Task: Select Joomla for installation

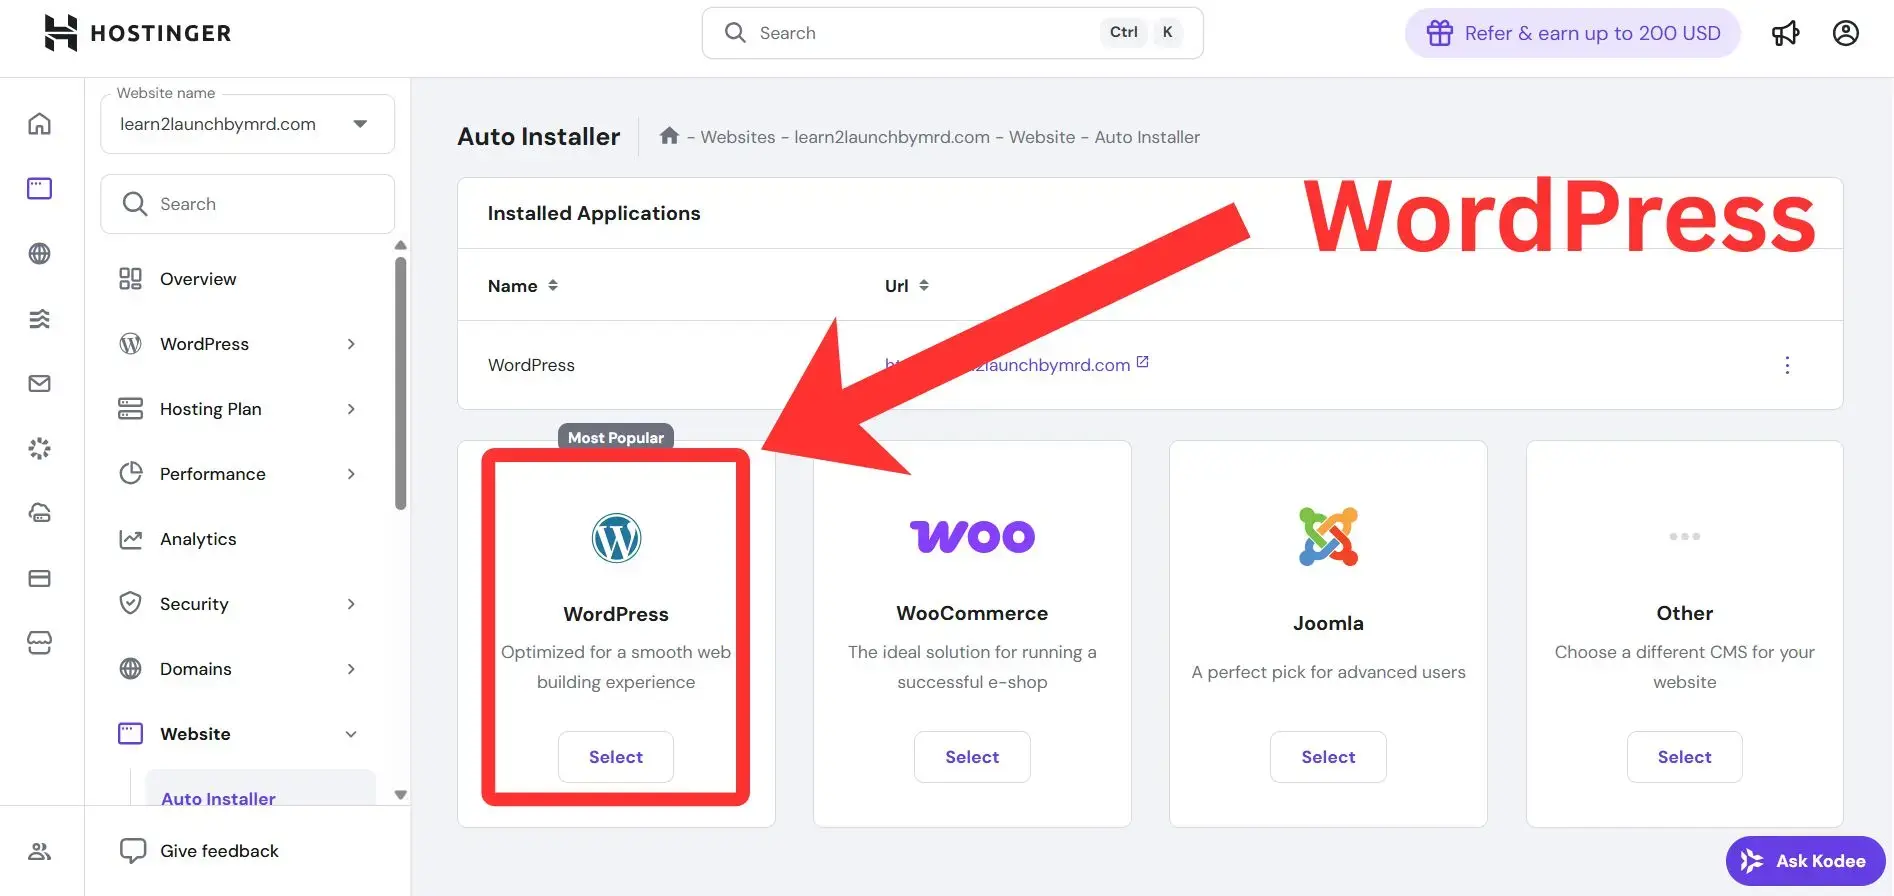Action: (x=1328, y=757)
